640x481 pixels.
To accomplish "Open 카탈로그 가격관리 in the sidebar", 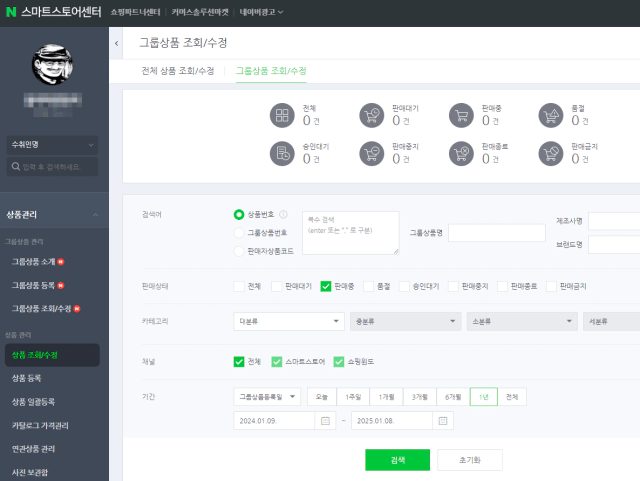I will point(40,425).
